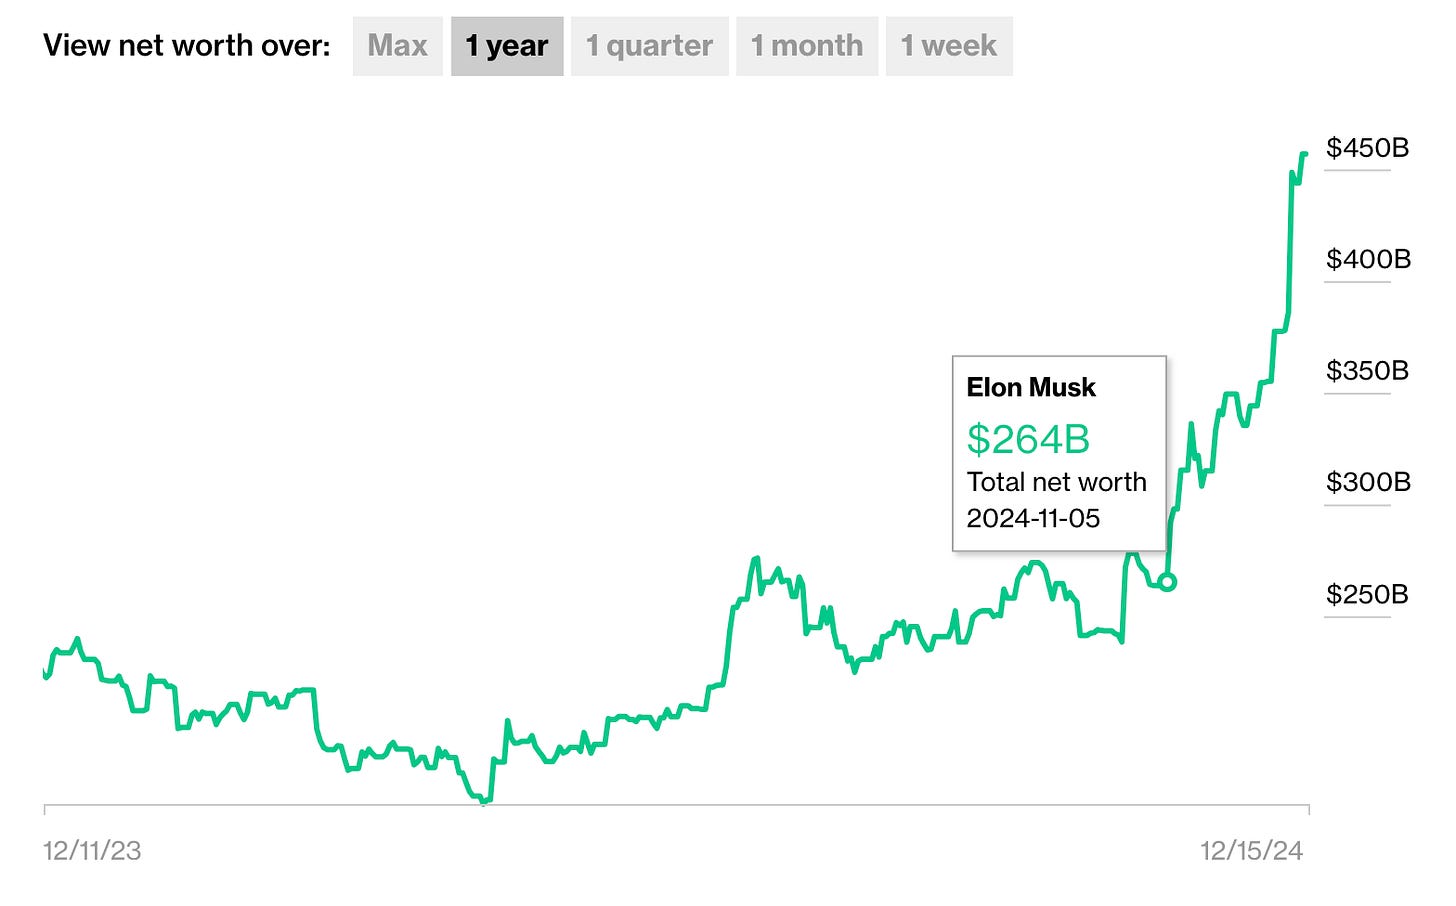The width and height of the screenshot is (1456, 906).
Task: Click the Total net worth tooltip text
Action: [x=1056, y=482]
